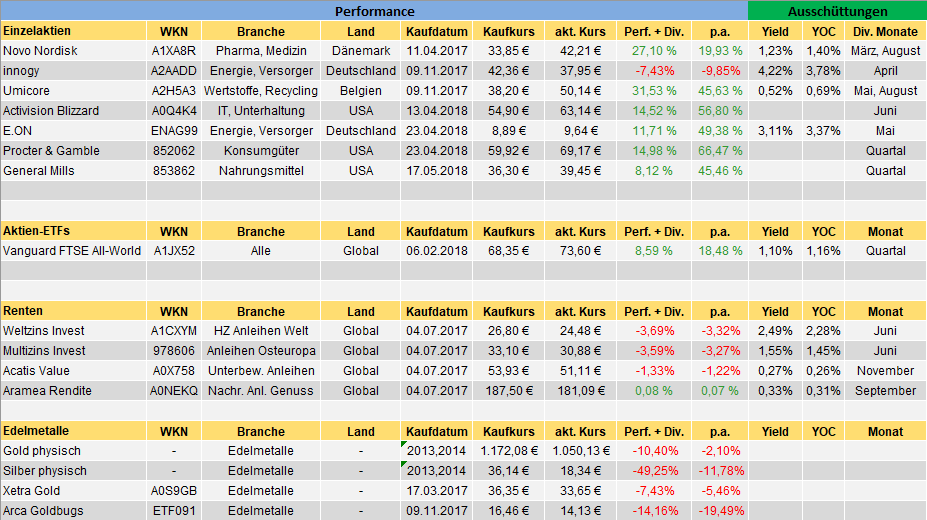Click current price 42,21 €
Screen dimensions: 927x520
pyautogui.click(x=581, y=51)
